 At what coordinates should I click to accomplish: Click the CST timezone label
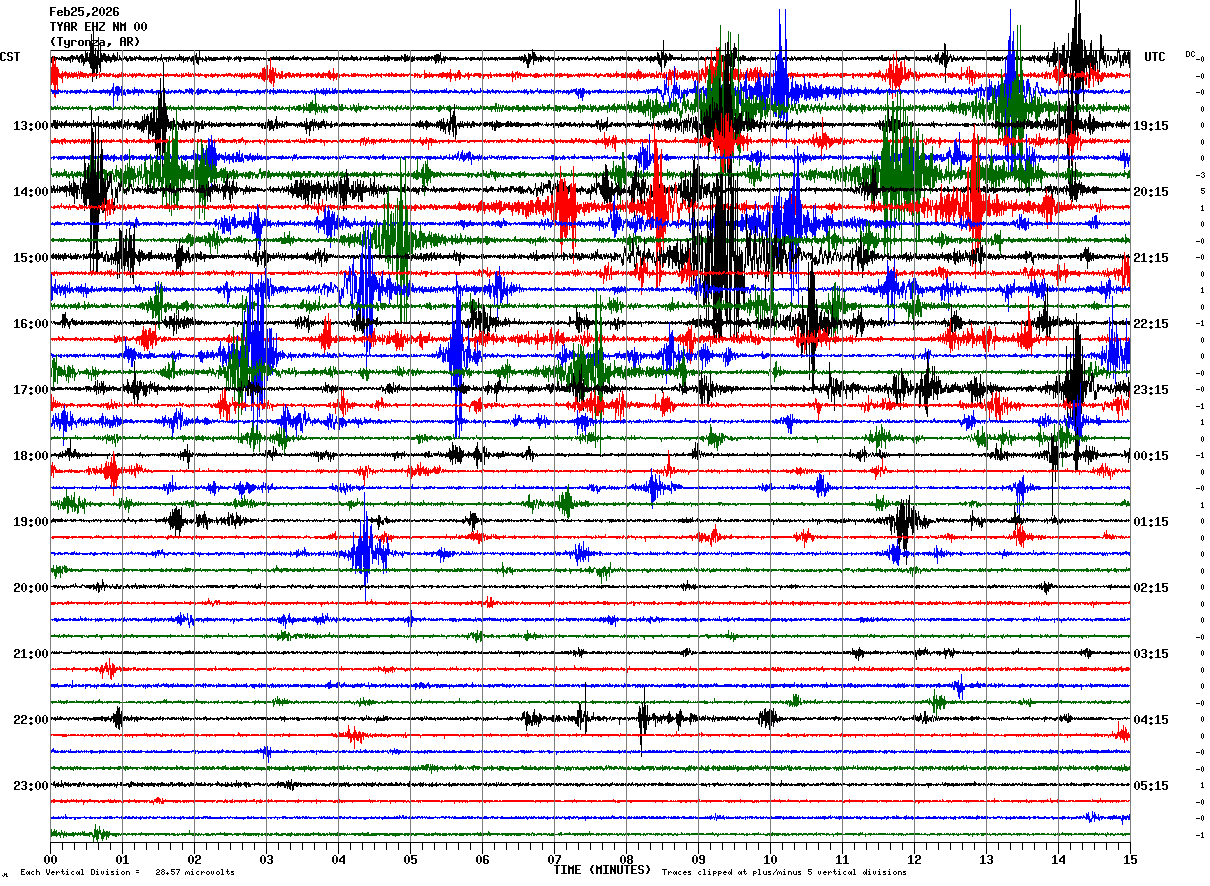click(10, 57)
